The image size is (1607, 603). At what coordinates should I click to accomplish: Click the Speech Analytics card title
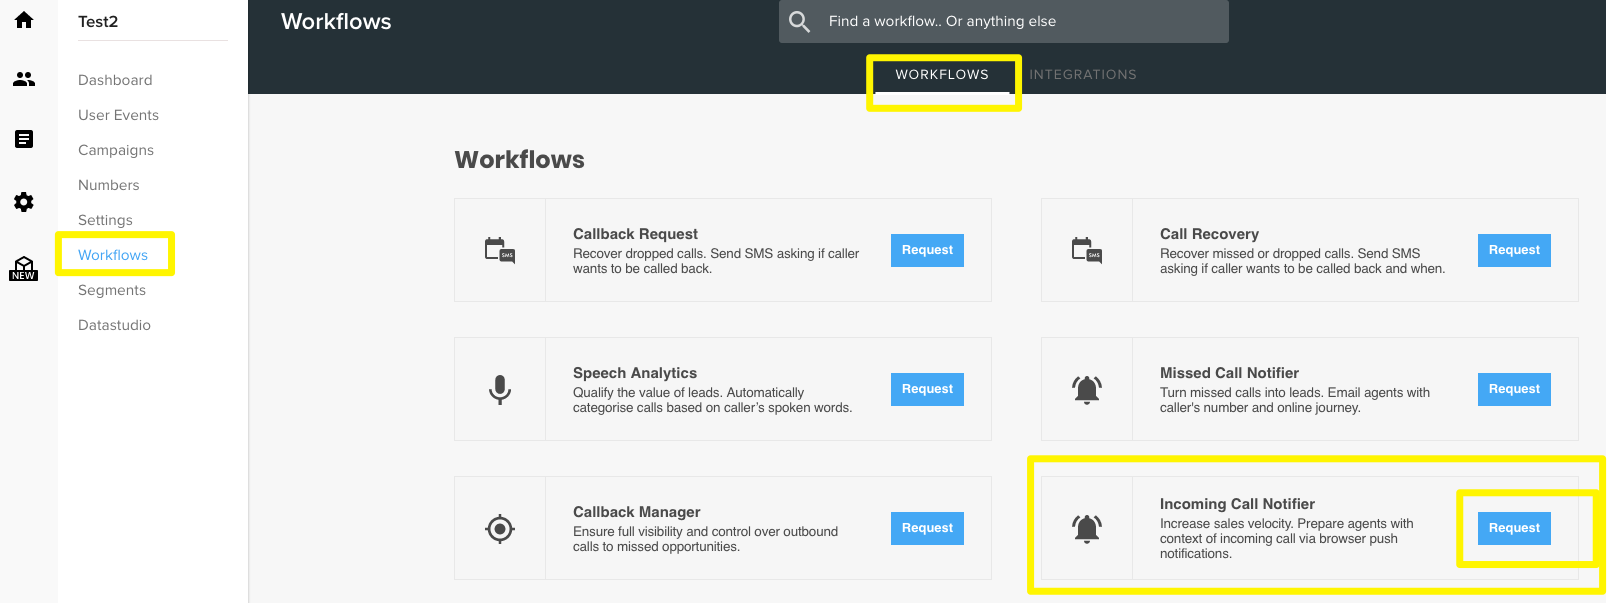click(x=635, y=373)
